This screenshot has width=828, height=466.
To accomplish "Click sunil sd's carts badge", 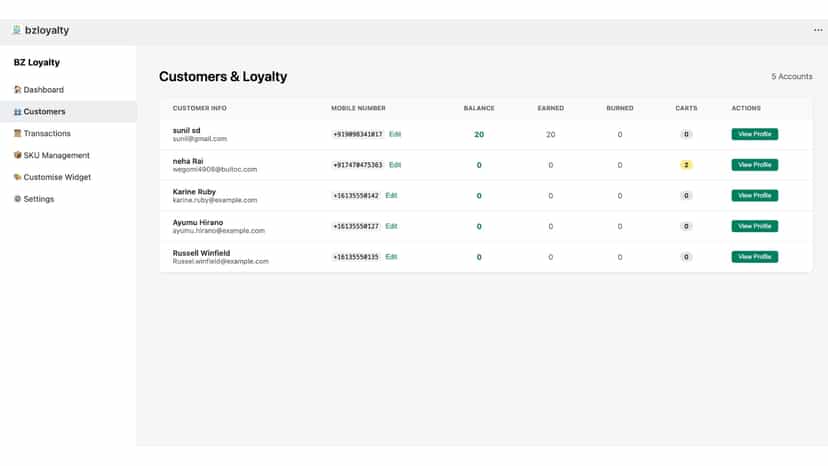I will tap(686, 134).
